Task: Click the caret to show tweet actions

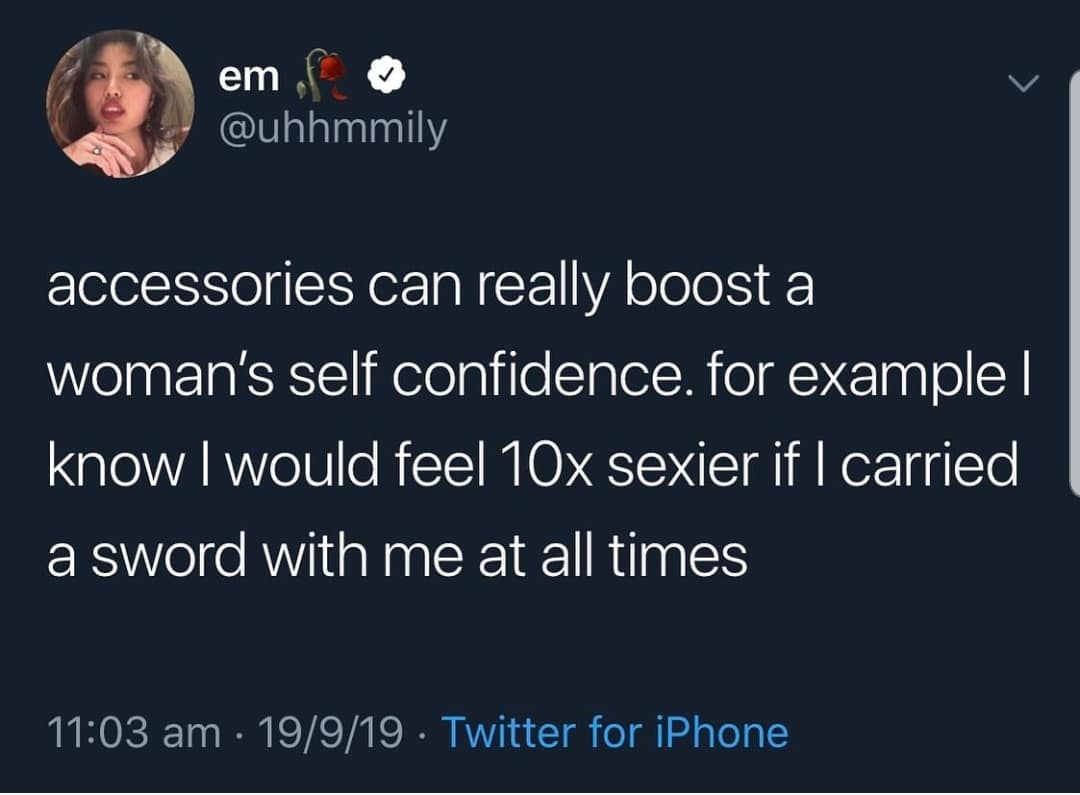Action: pos(1024,84)
